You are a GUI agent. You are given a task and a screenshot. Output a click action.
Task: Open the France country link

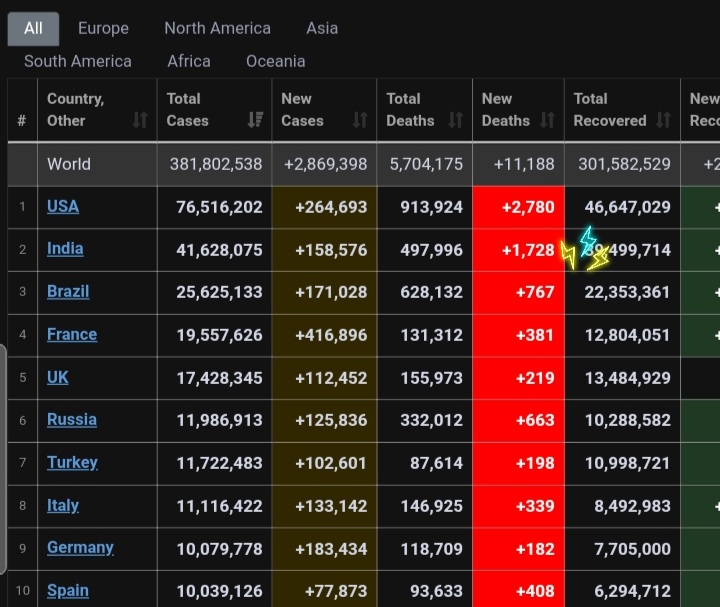pos(72,334)
